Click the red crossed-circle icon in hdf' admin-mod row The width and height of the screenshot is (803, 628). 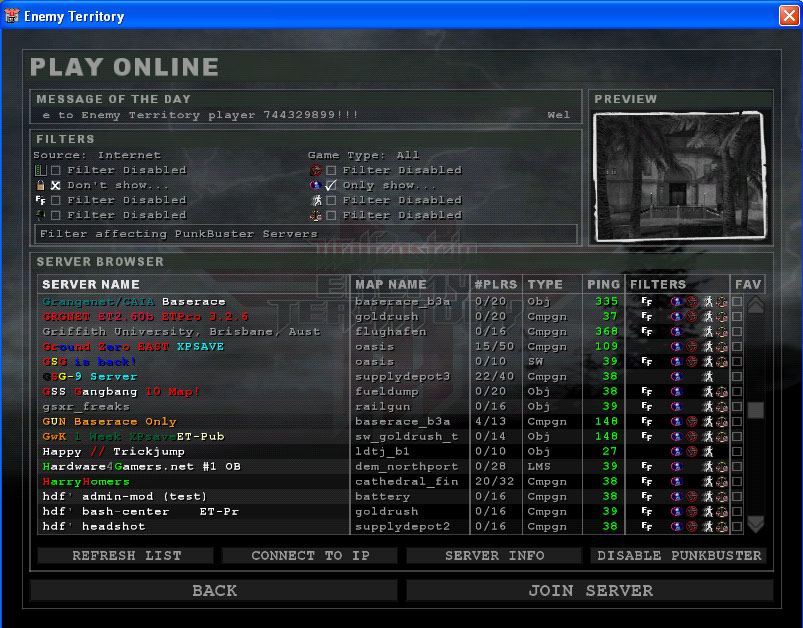pos(692,496)
